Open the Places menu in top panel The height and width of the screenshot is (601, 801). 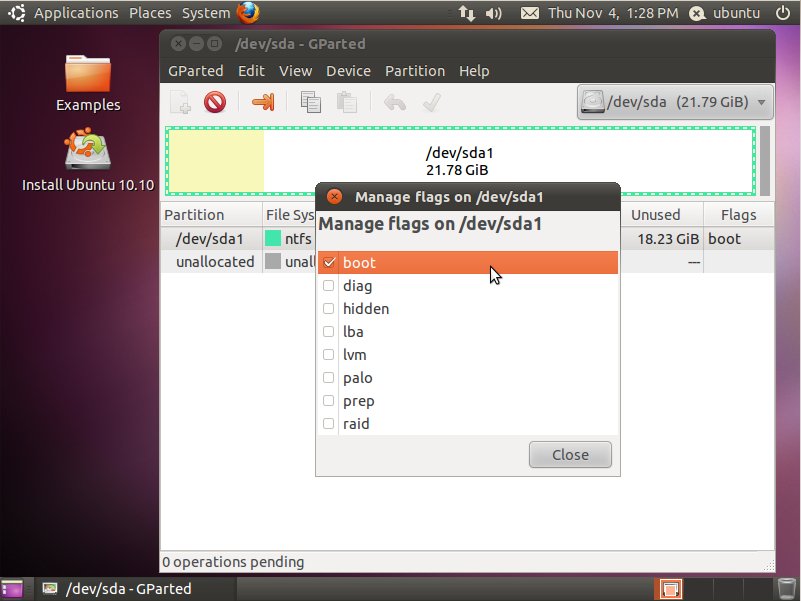150,13
